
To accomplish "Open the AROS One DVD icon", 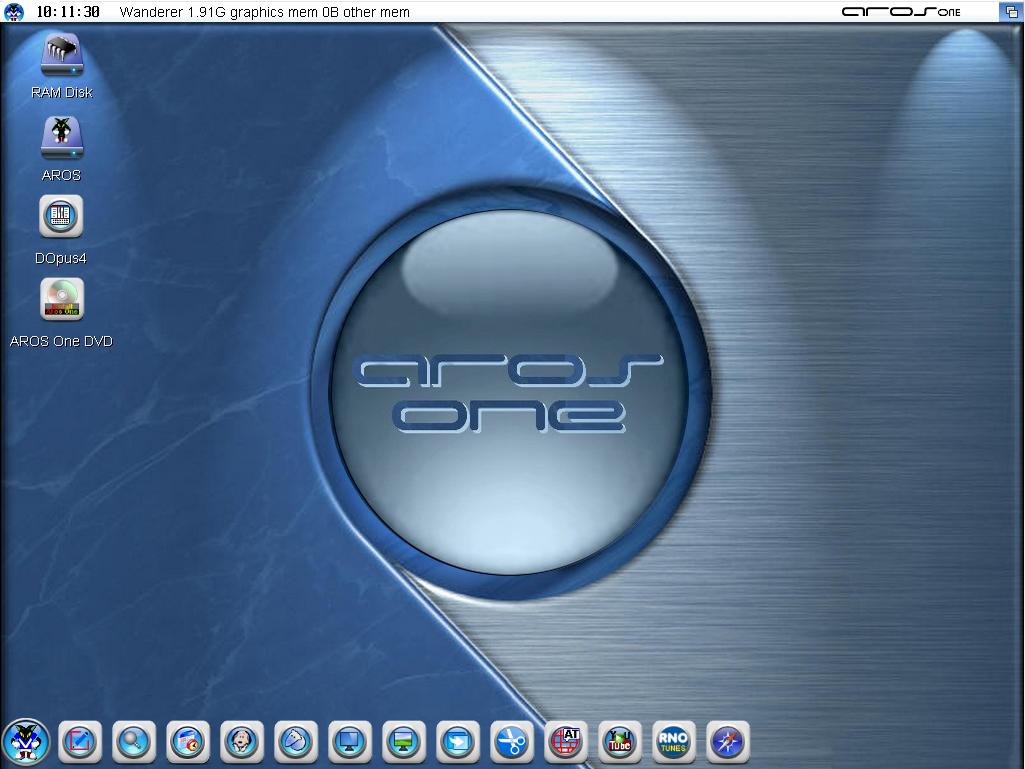I will pos(61,300).
